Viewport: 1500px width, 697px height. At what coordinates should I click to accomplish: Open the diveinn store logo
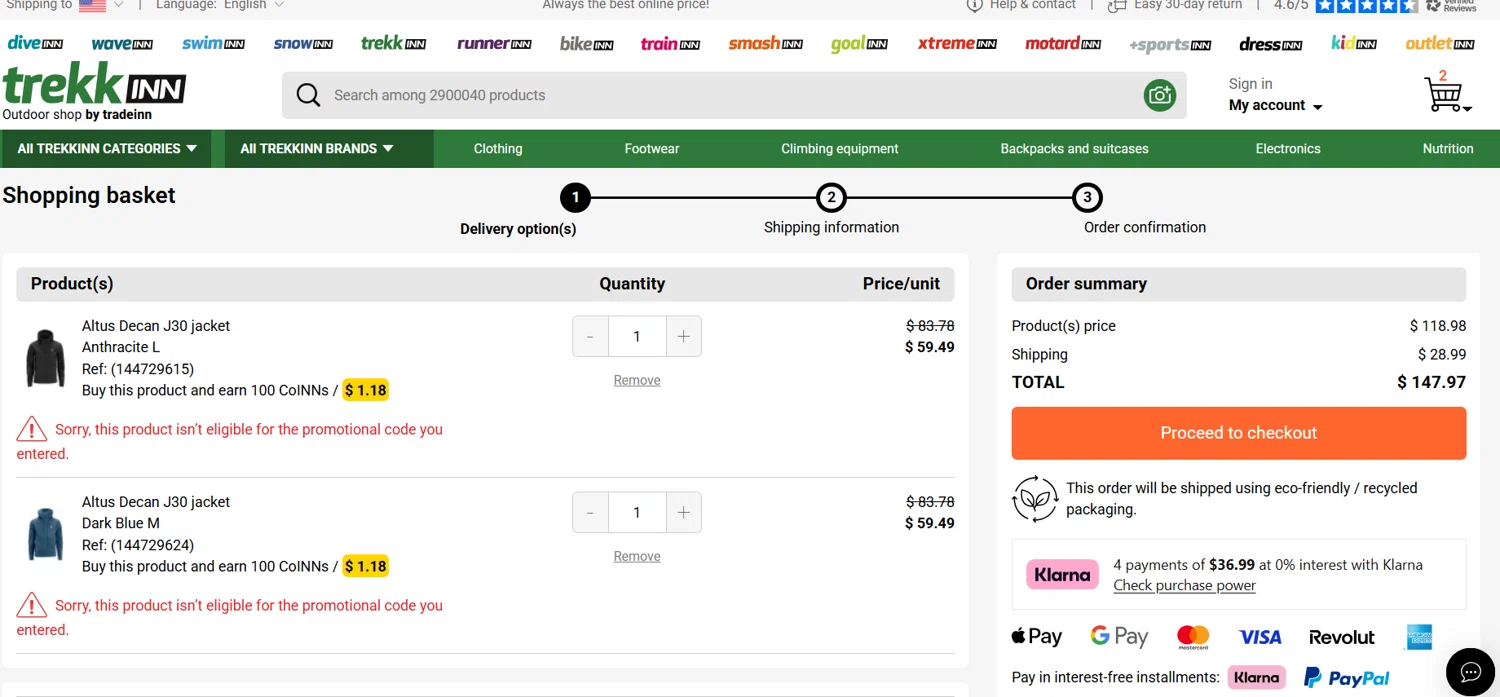(35, 43)
